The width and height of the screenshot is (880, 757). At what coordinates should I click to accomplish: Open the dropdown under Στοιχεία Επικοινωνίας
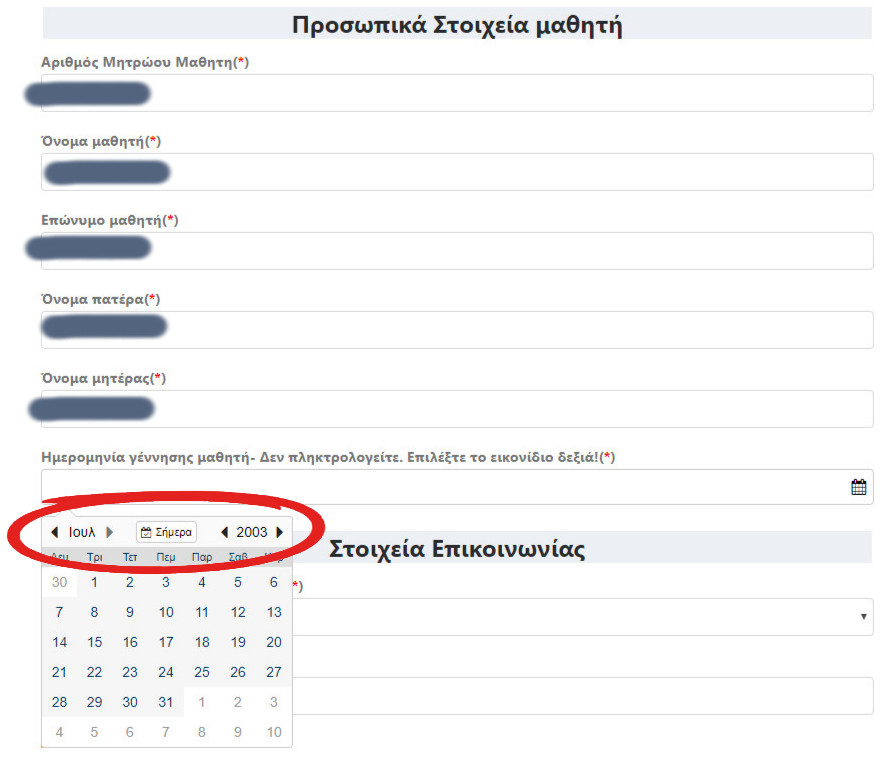coord(580,617)
